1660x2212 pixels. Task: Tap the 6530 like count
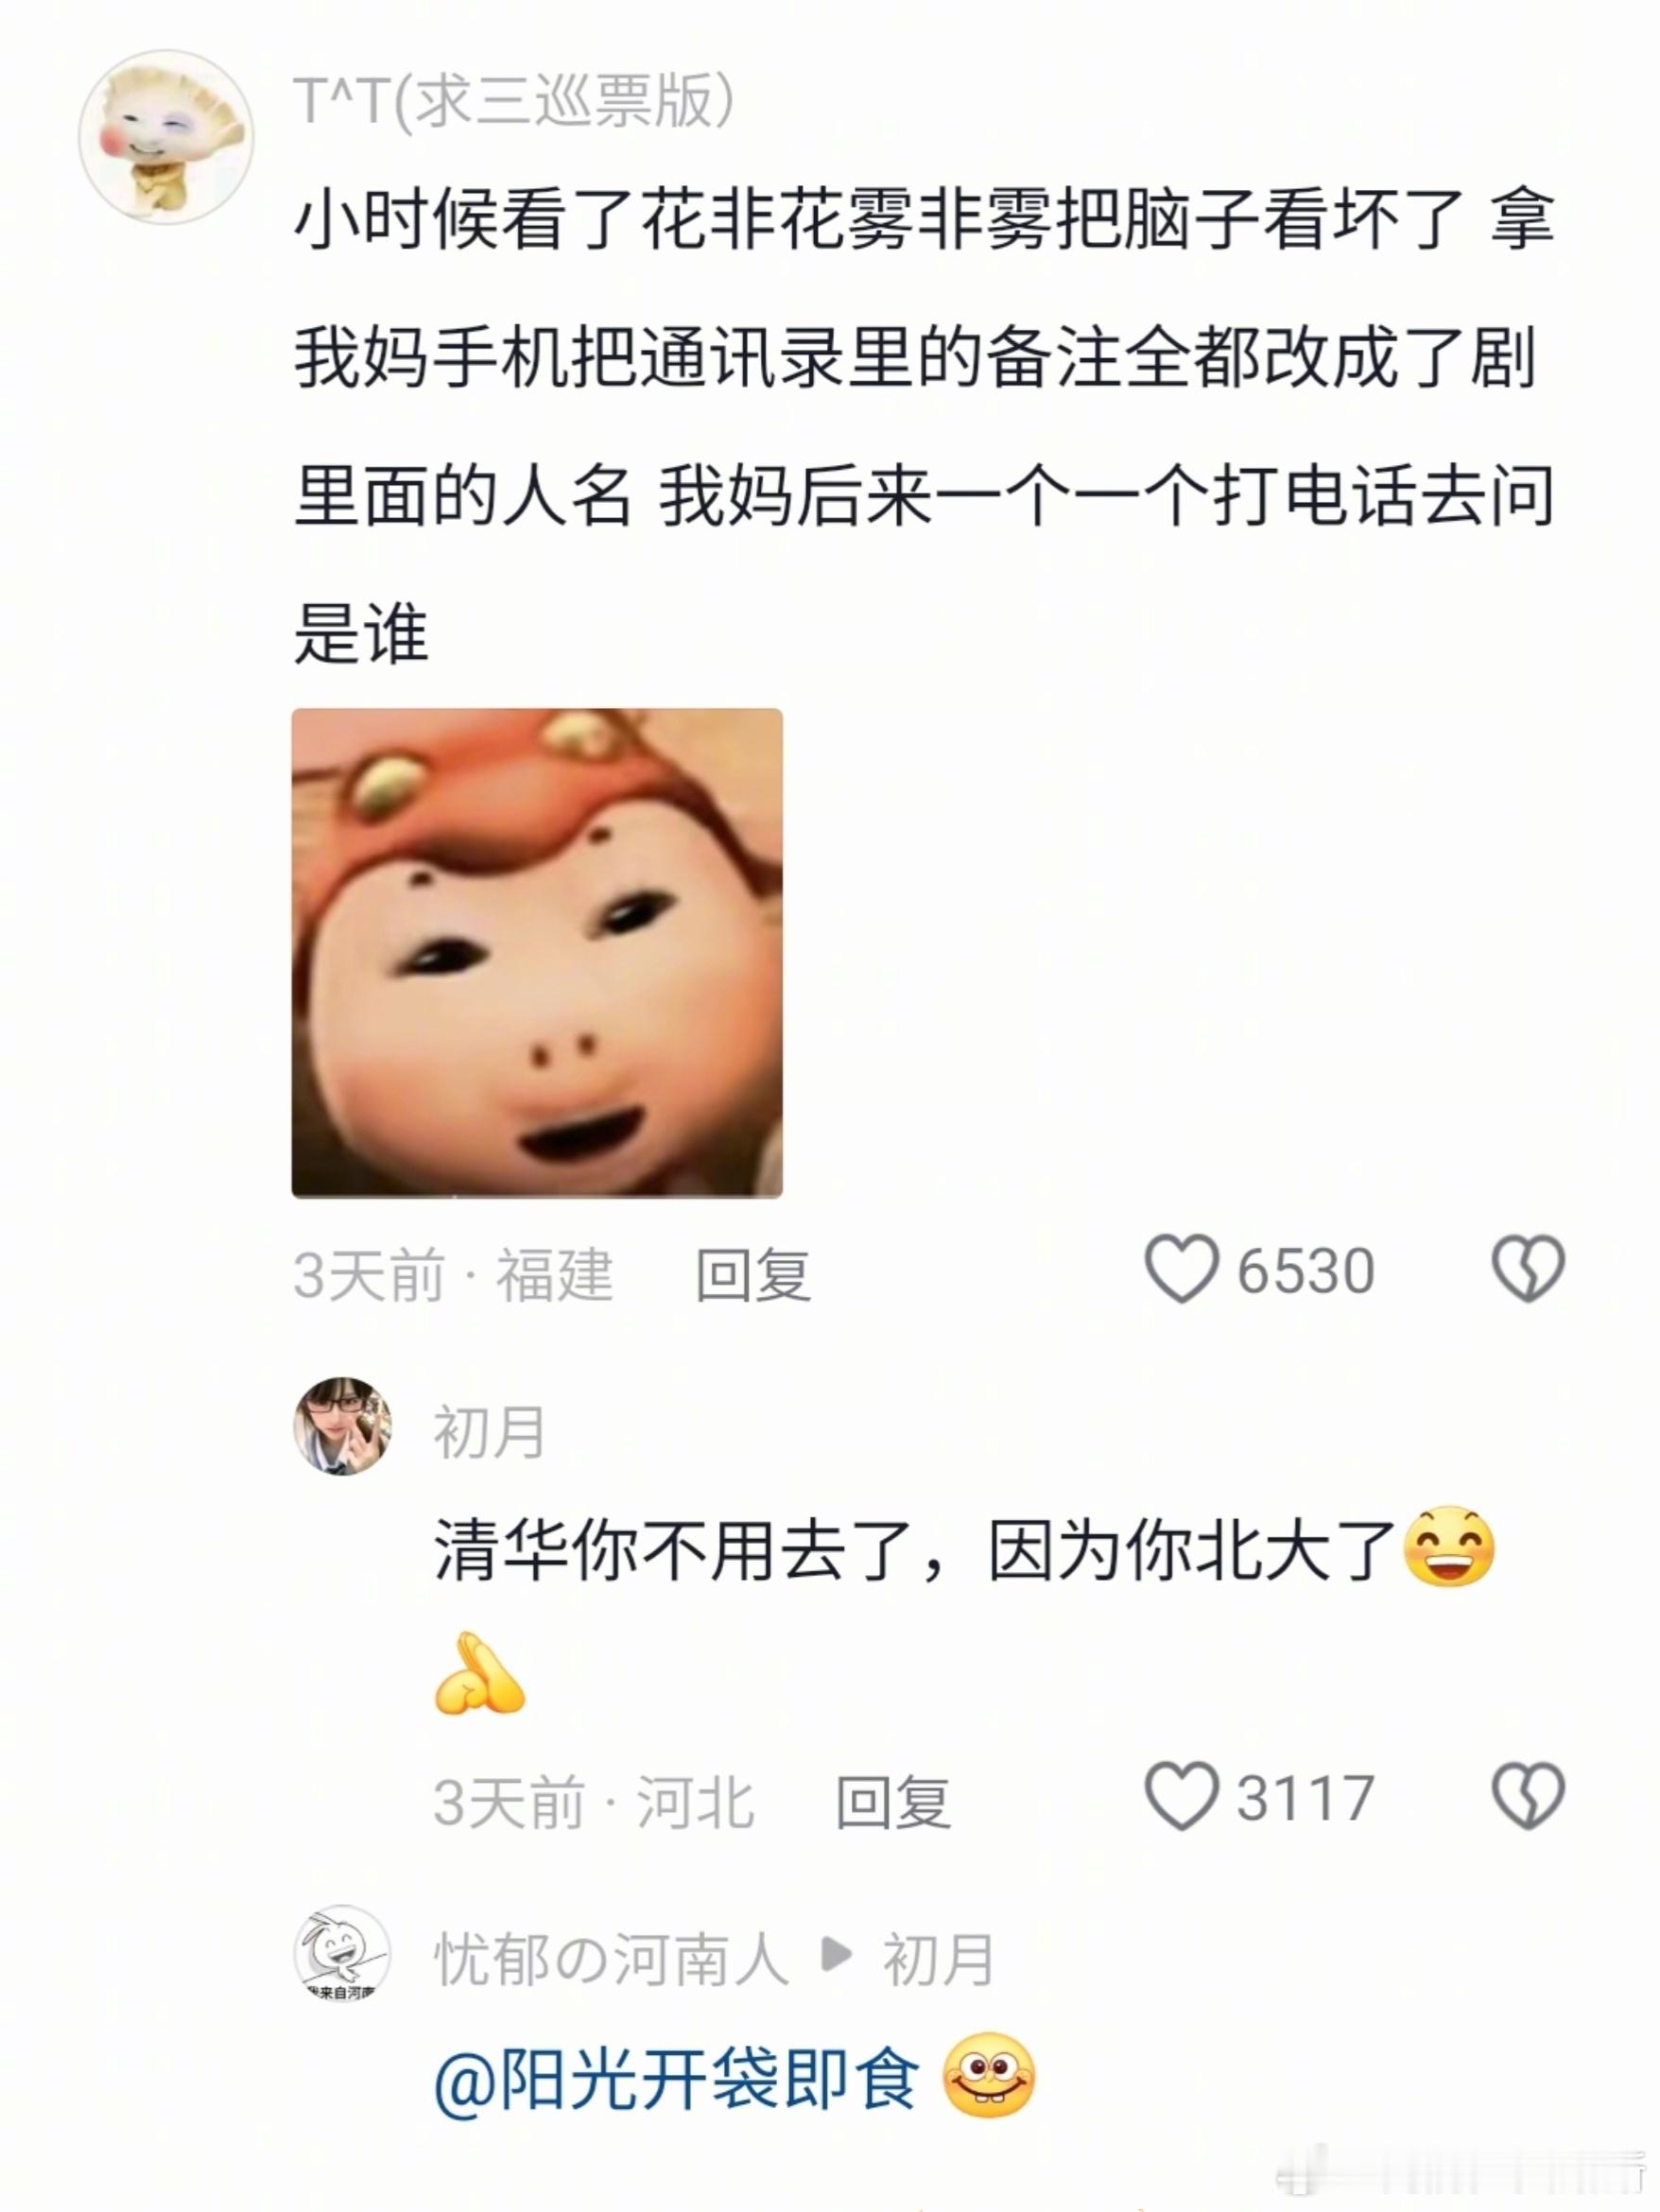coord(1306,1271)
